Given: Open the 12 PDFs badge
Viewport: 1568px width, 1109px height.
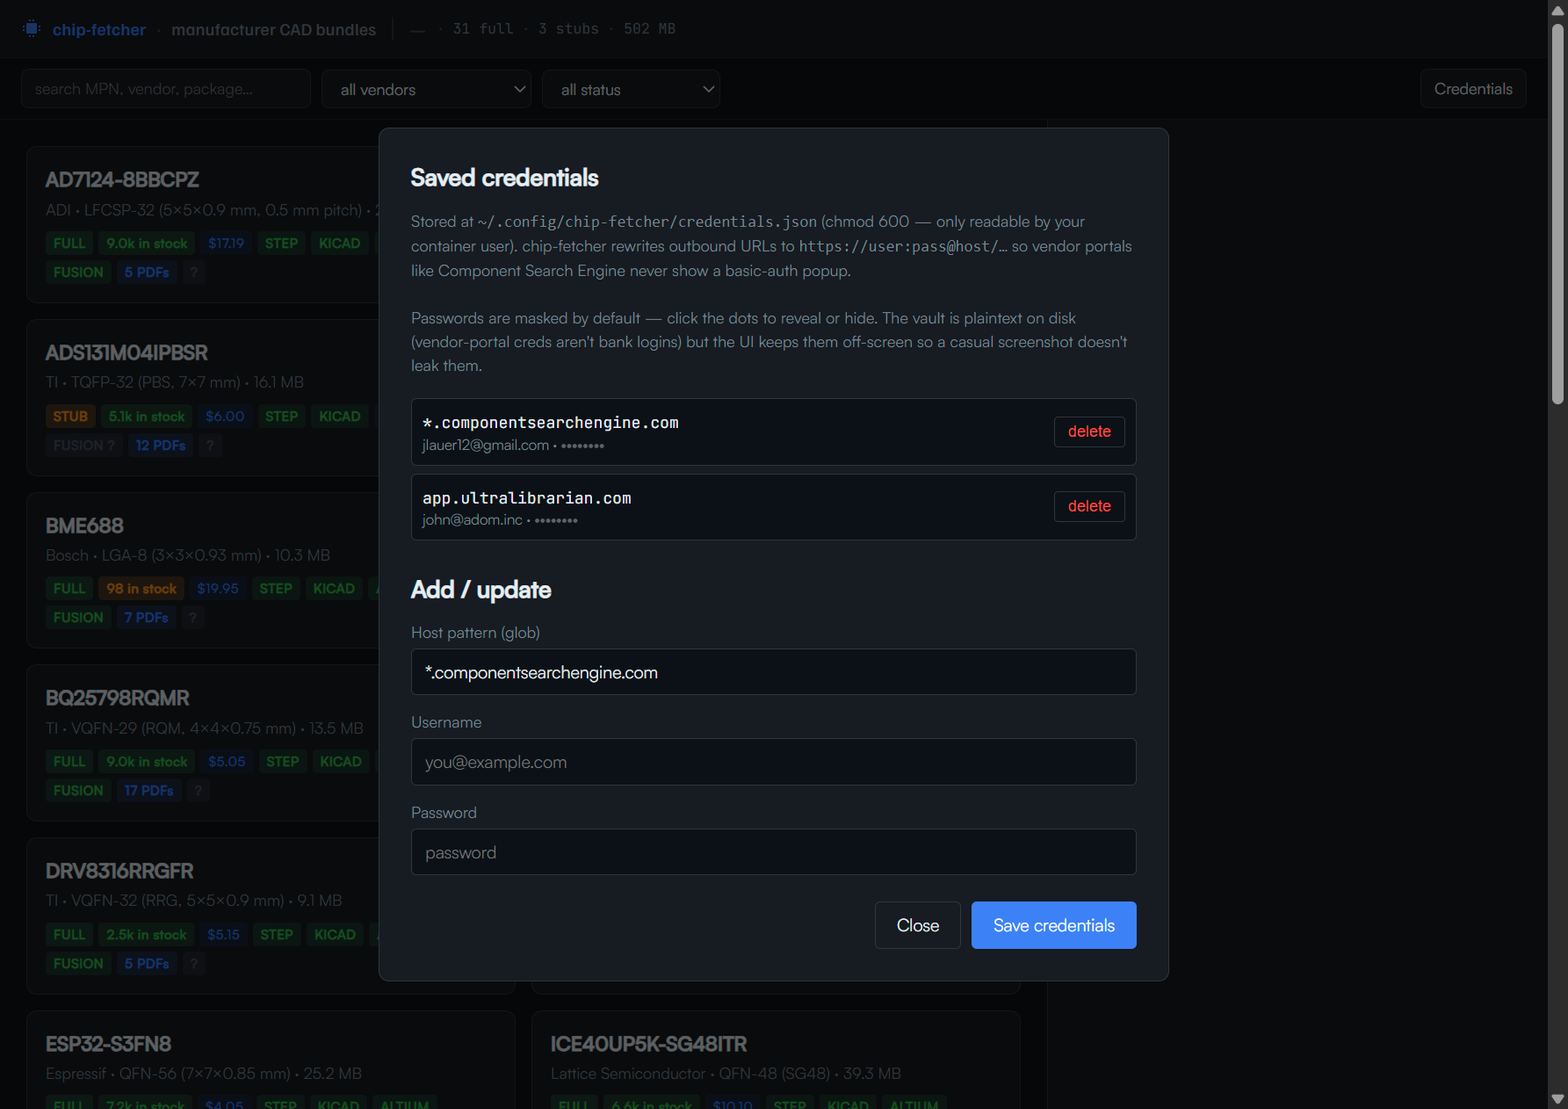Looking at the screenshot, I should pyautogui.click(x=161, y=445).
